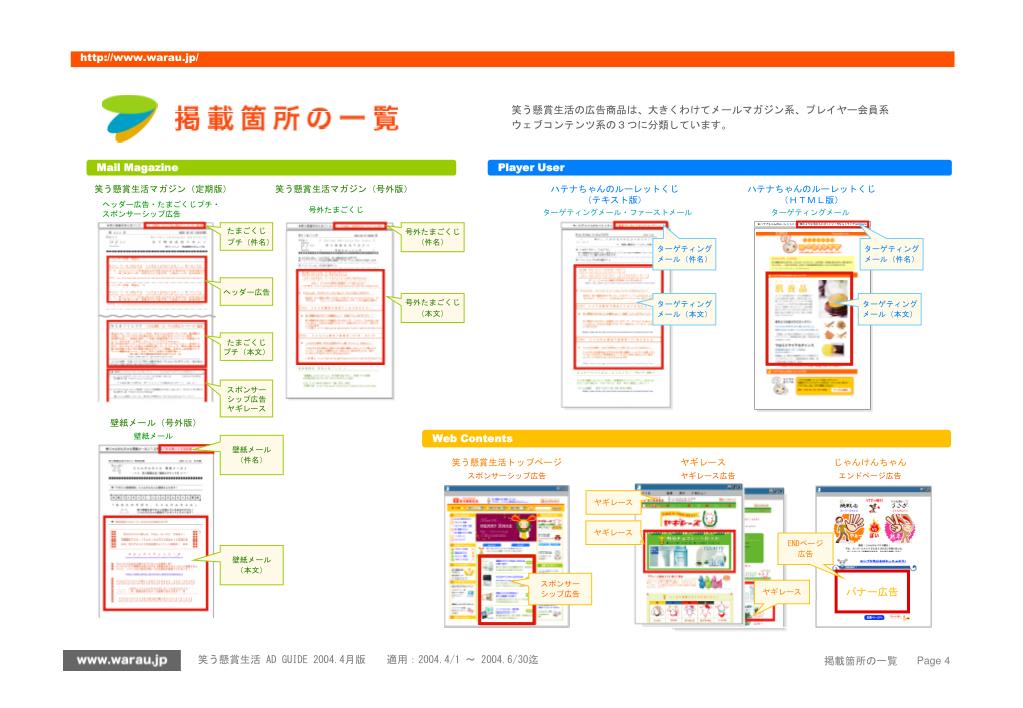The image size is (1023, 708).
Task: Click the 号外たまごくじ(件名) callout label
Action: (x=432, y=237)
